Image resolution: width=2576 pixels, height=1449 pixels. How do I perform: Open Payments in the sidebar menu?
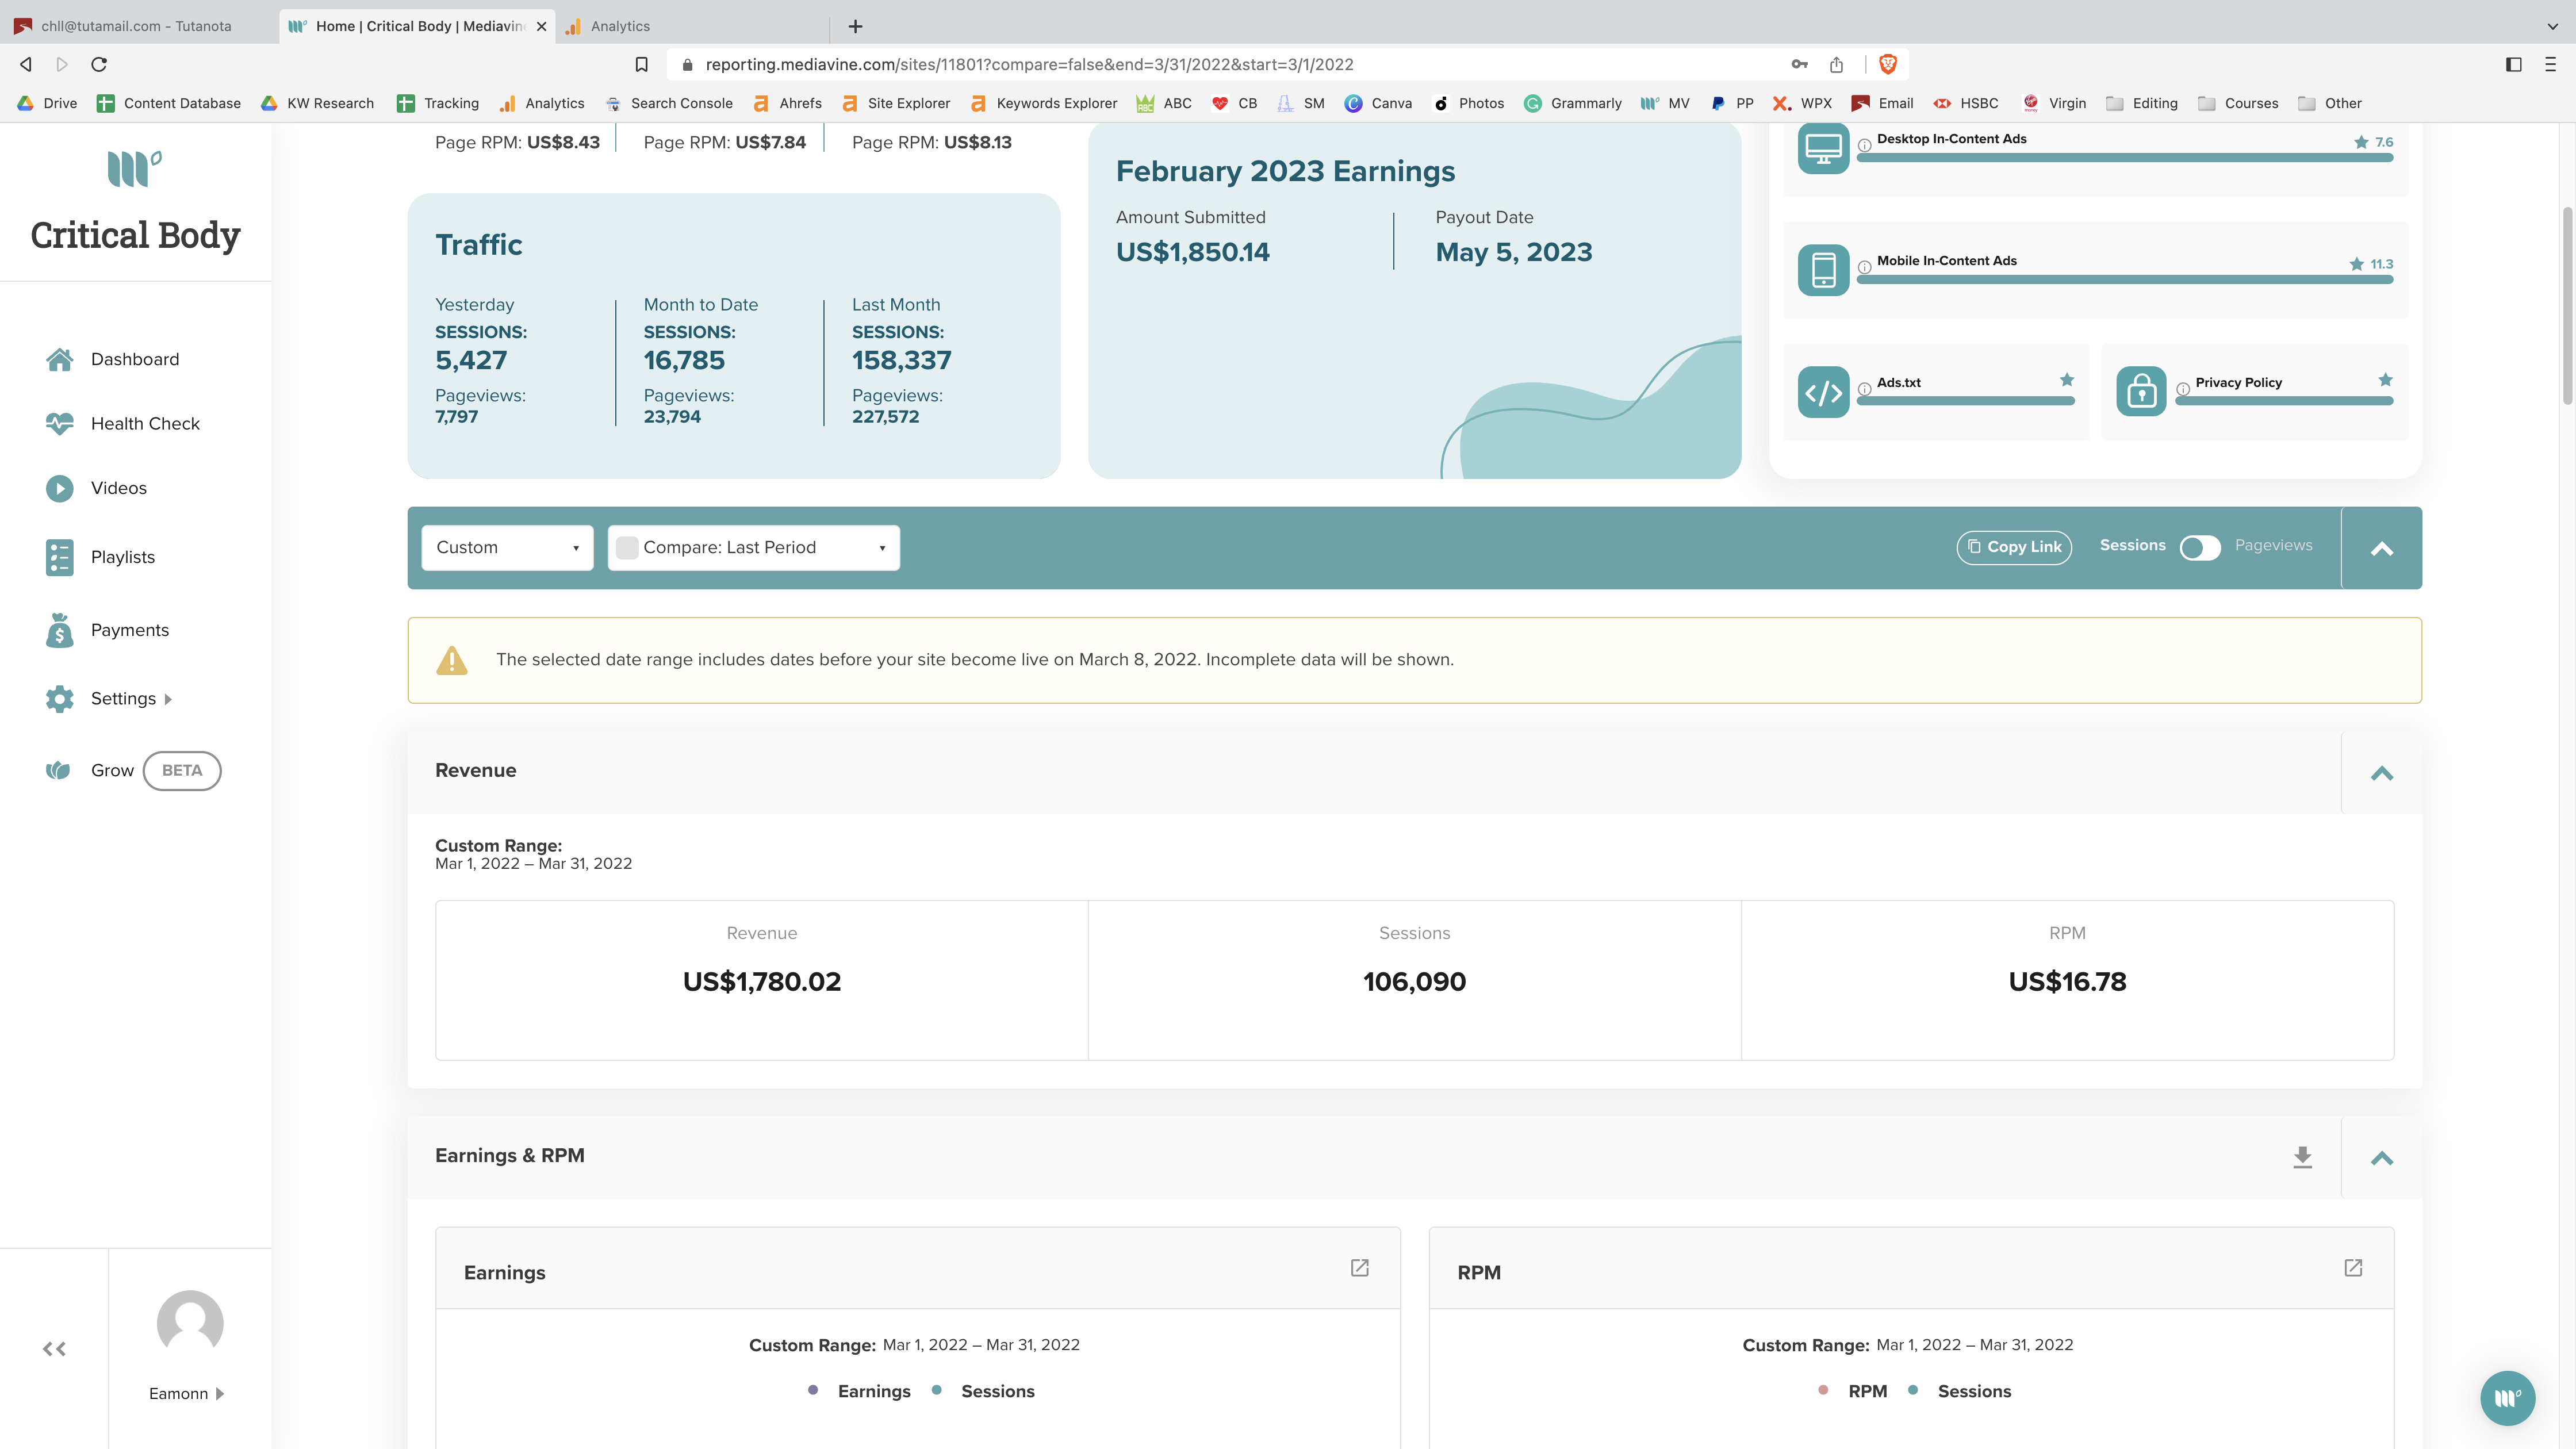click(130, 630)
